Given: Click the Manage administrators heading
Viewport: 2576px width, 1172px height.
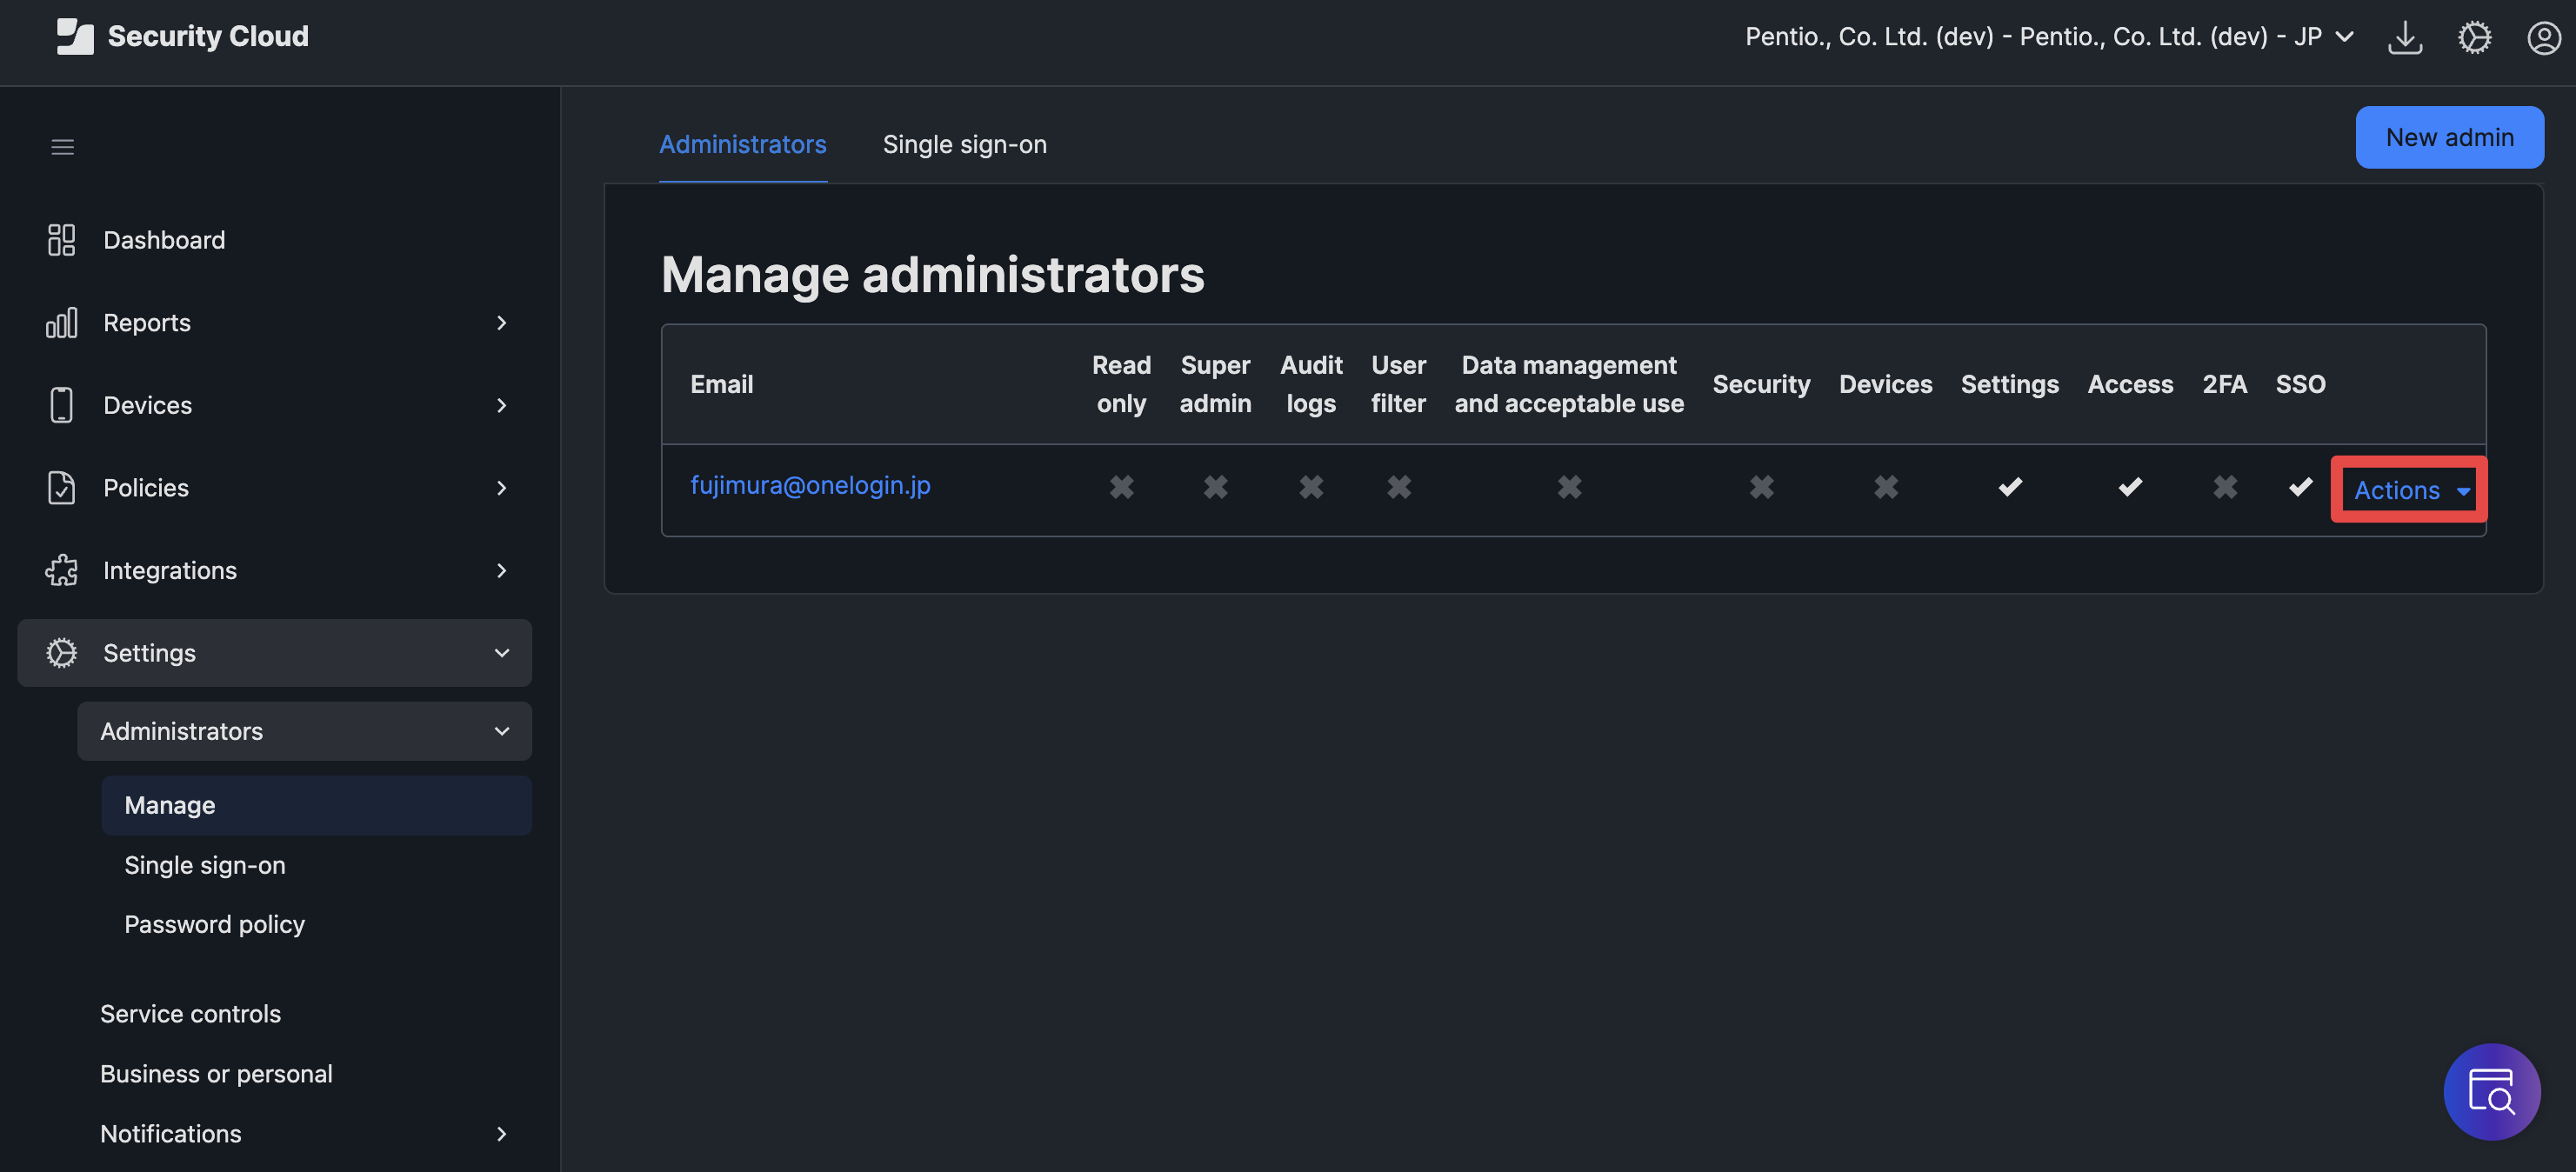Looking at the screenshot, I should click(932, 274).
